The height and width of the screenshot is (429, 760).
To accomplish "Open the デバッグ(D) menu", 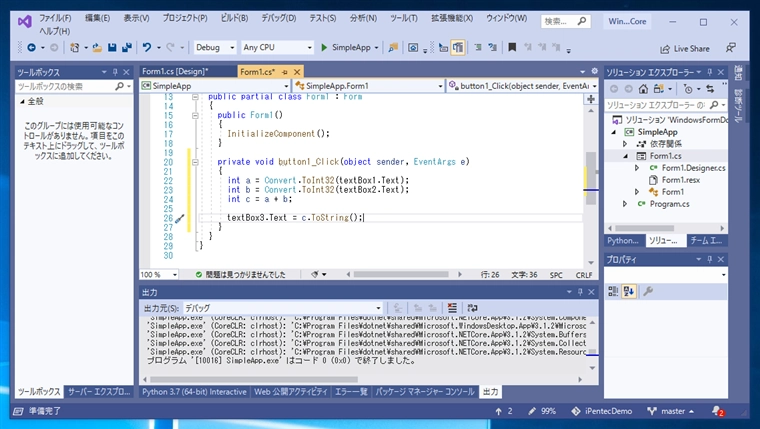I will (280, 19).
